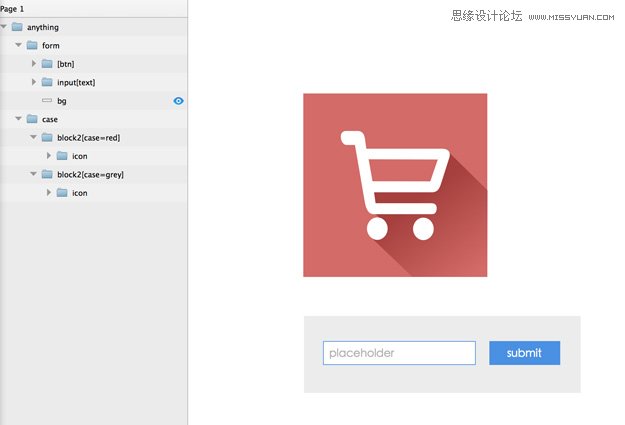625x425 pixels.
Task: Select the shopping cart icon on canvas
Action: point(395,185)
